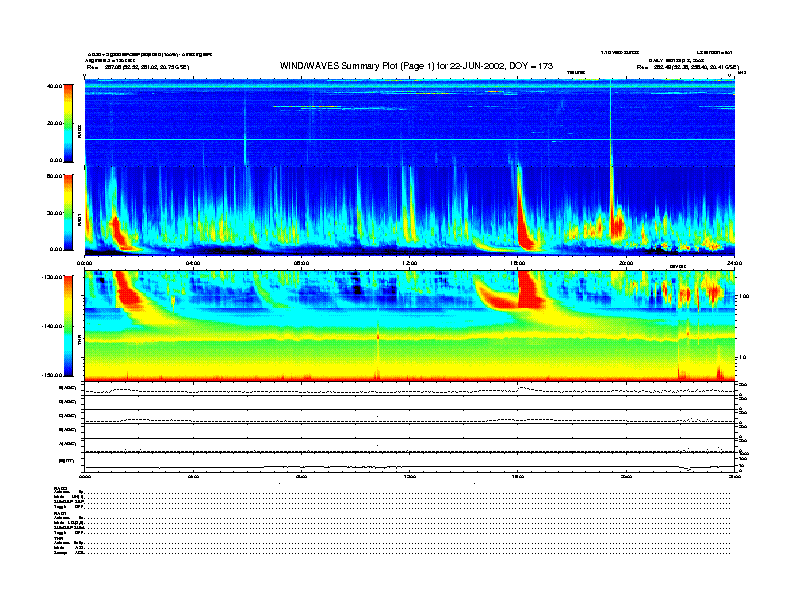Viewport: 792px width, 612px height.
Task: Click the WIND/WAVES Summary Plot title text
Action: pyautogui.click(x=416, y=66)
